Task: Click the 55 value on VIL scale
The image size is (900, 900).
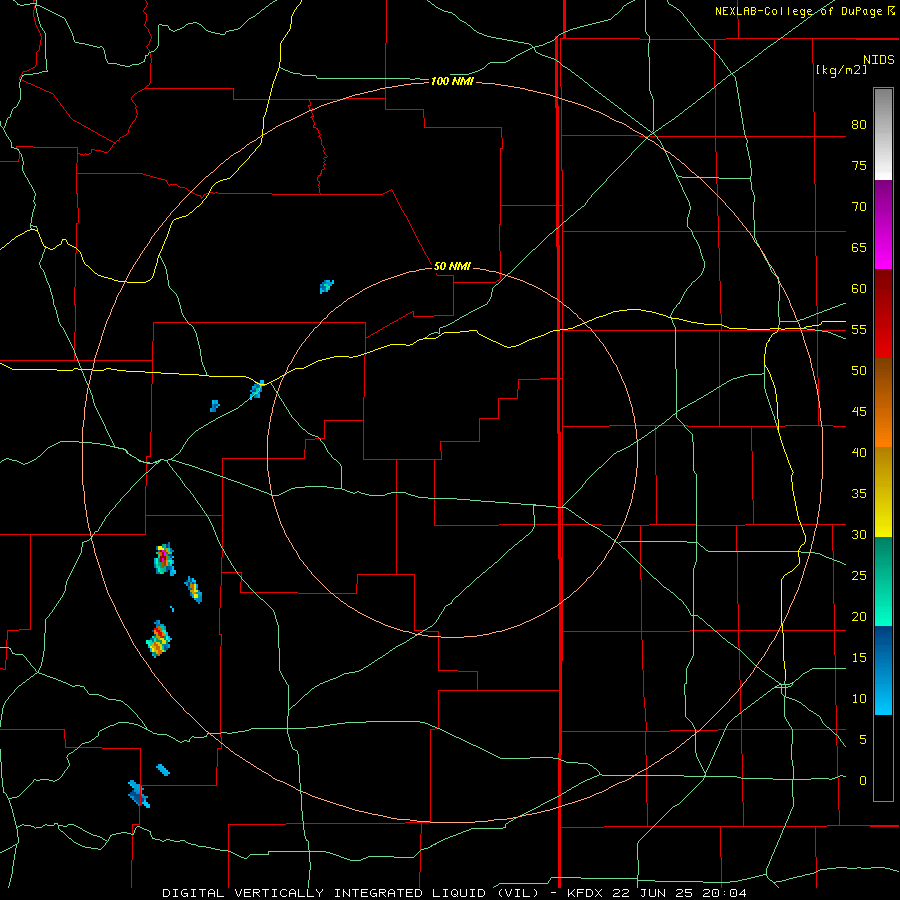Action: [x=859, y=329]
